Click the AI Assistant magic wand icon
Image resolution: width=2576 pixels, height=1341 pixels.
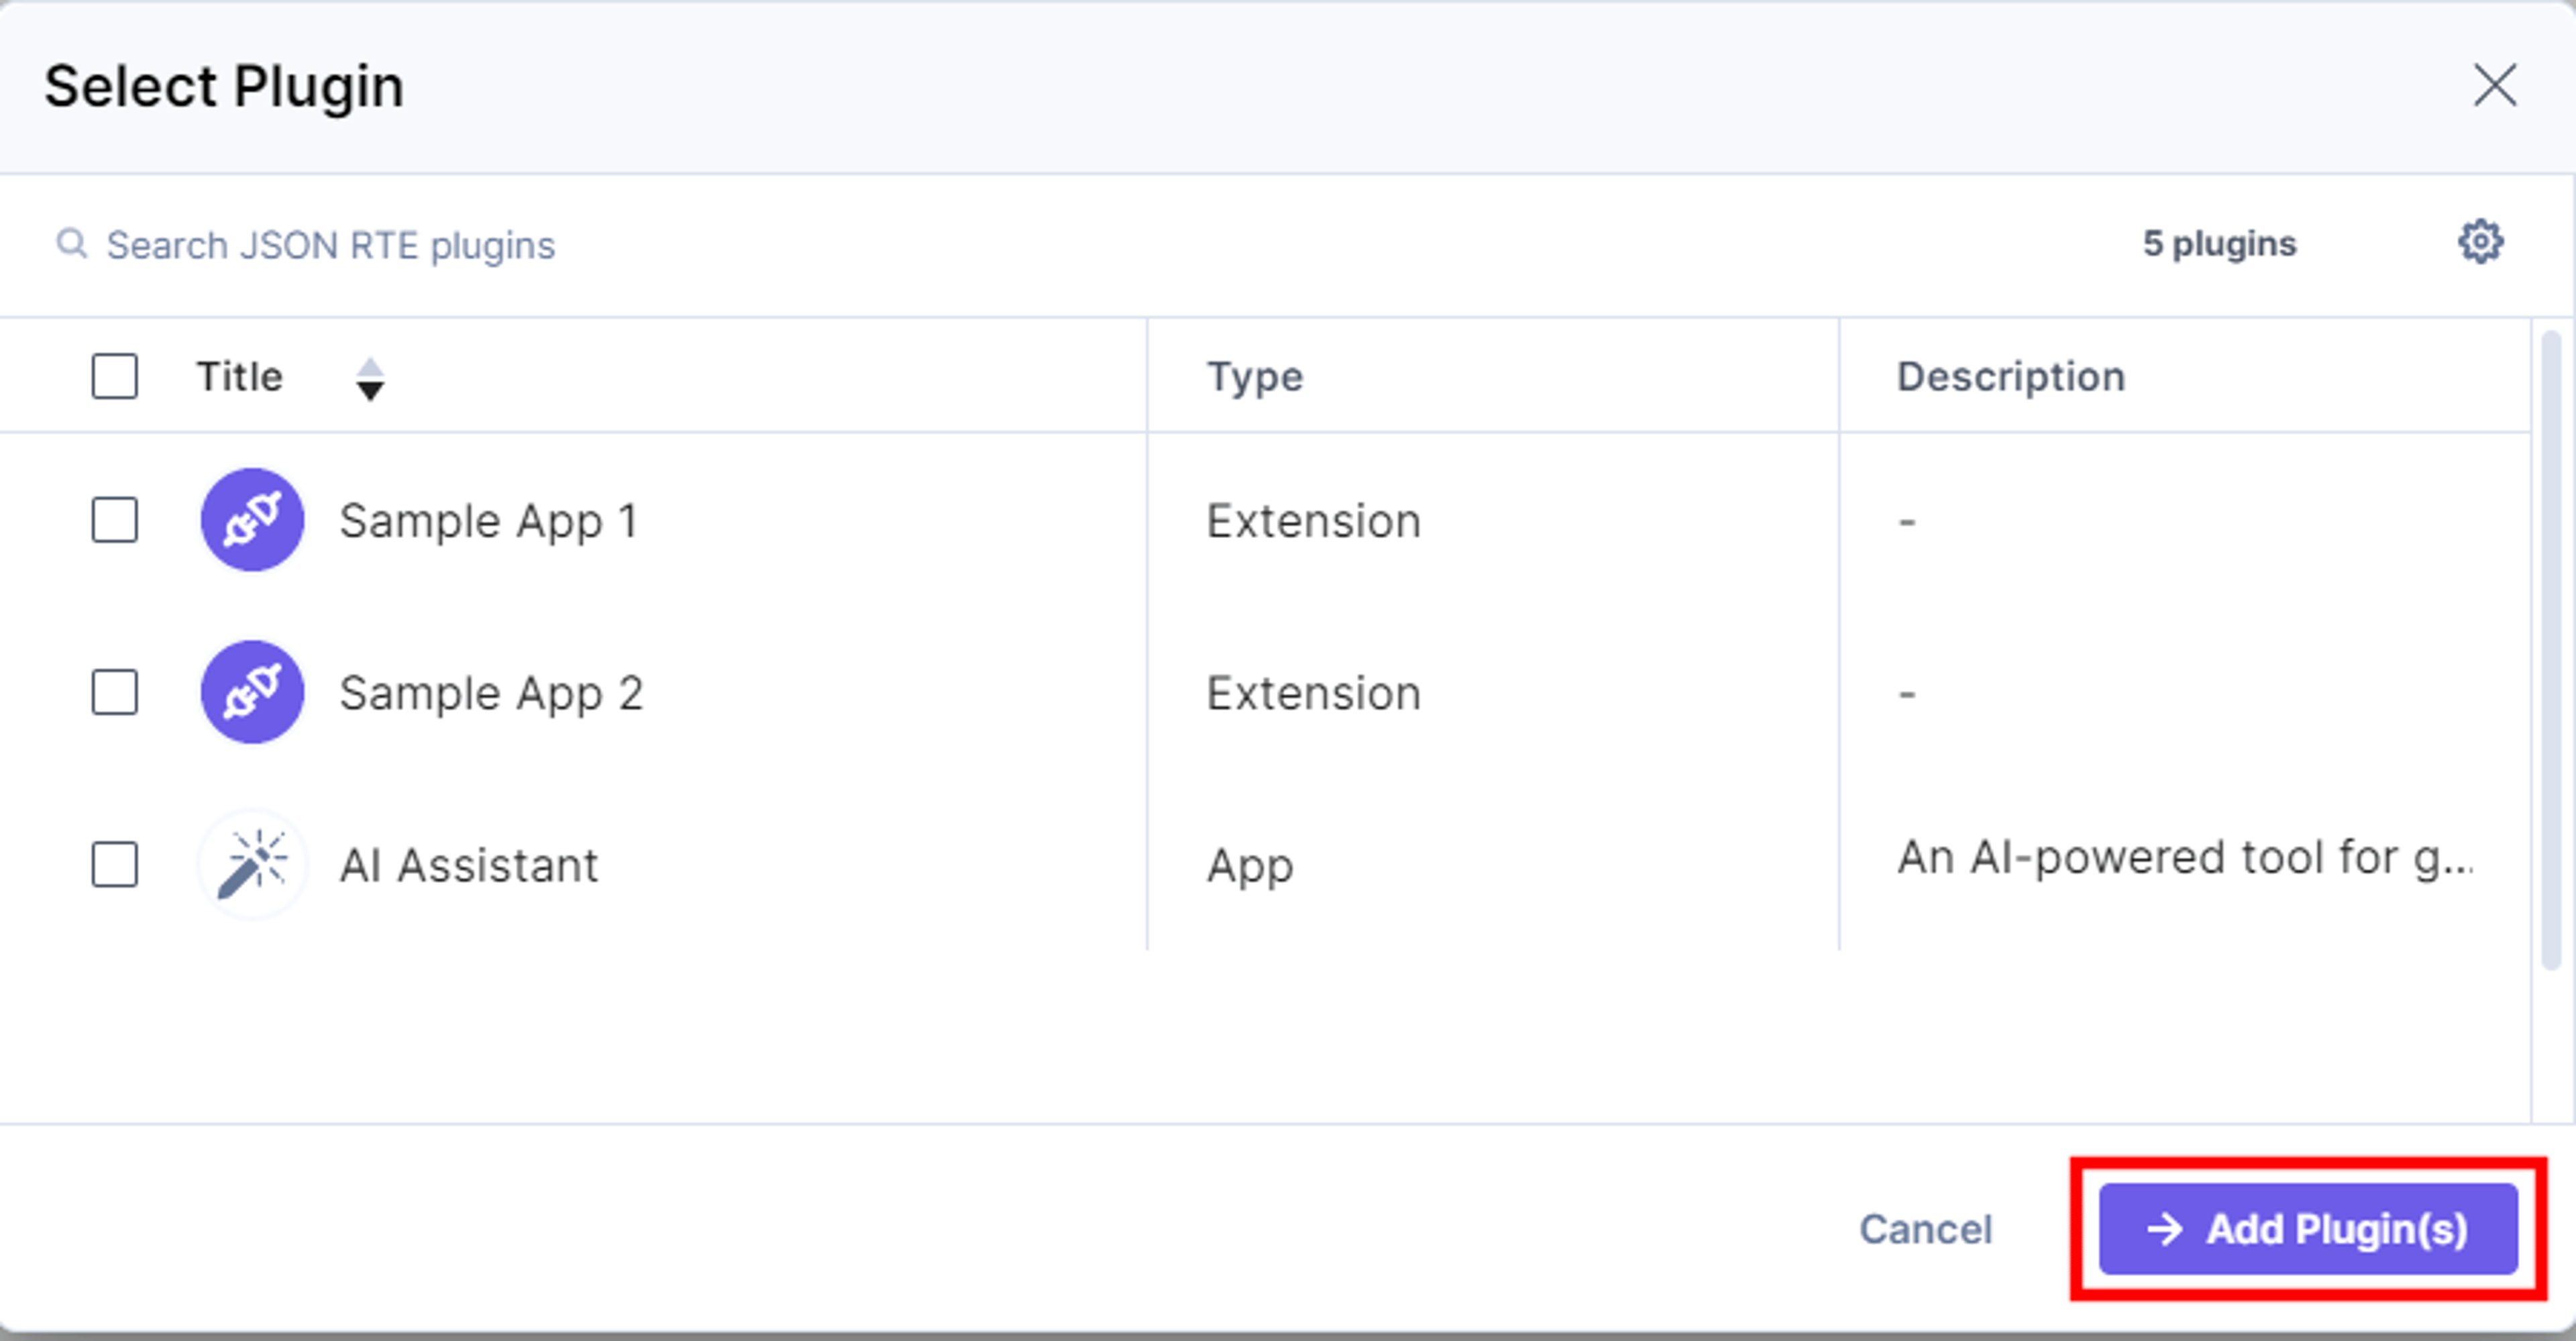[252, 864]
